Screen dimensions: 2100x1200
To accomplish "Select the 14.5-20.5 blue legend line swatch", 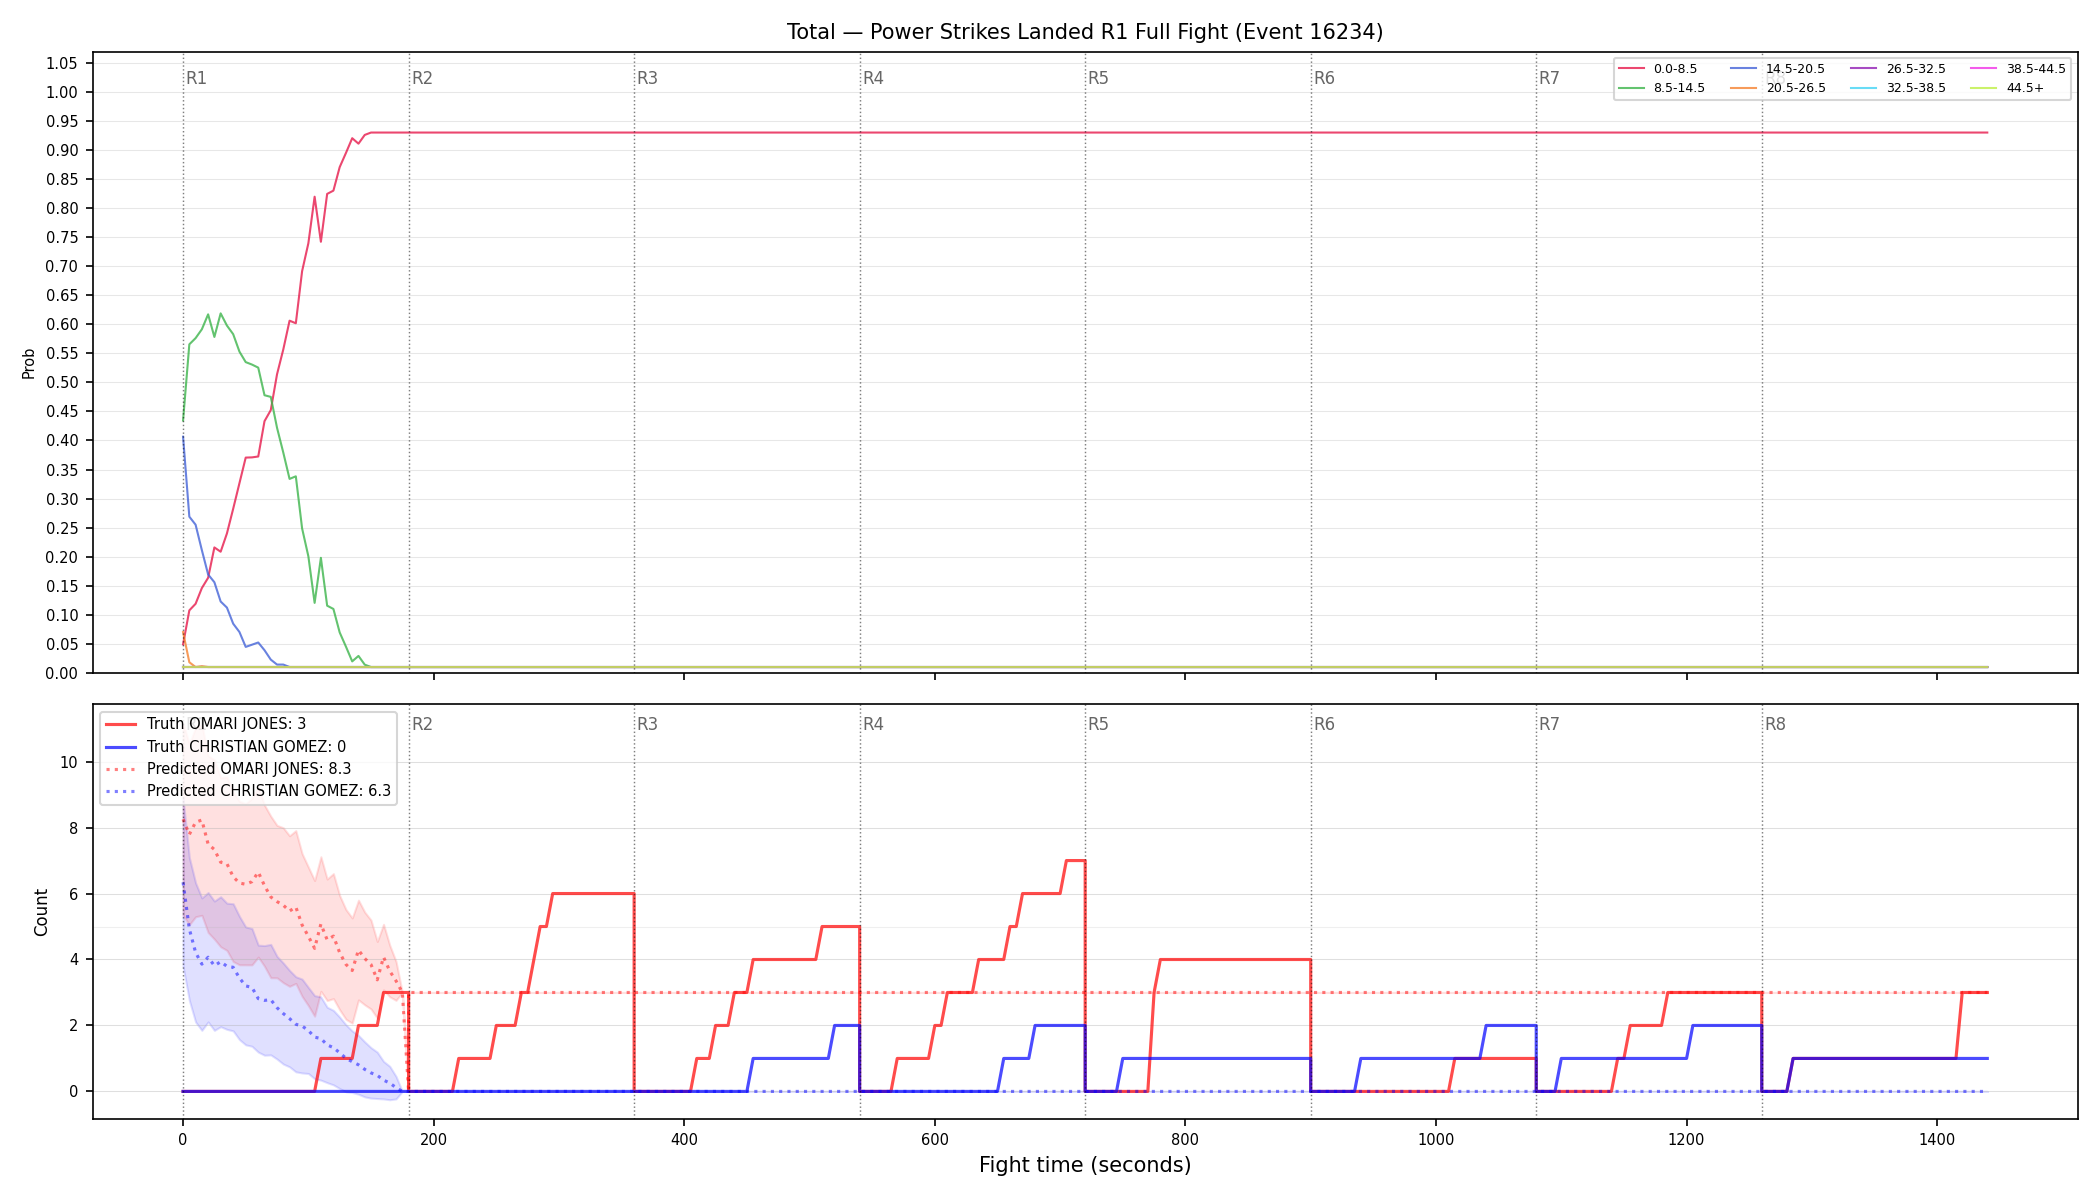I will click(x=1744, y=69).
